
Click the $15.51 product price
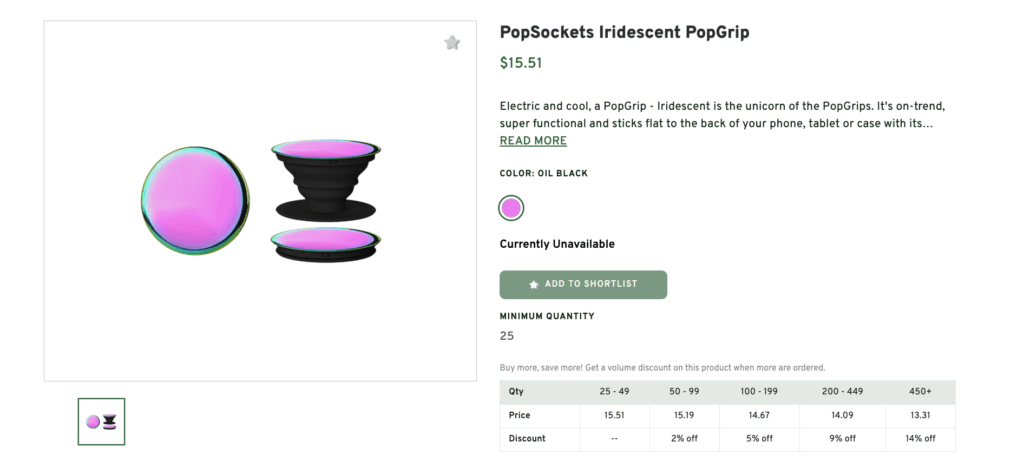(x=520, y=63)
